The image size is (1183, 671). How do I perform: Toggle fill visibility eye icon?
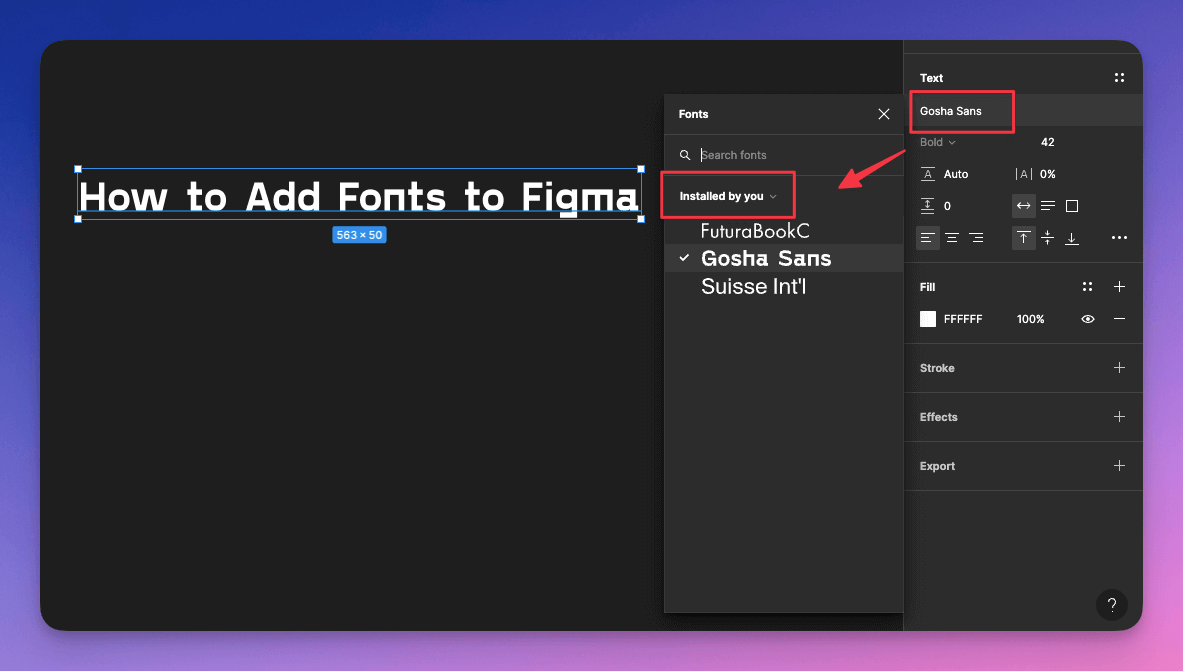point(1087,319)
